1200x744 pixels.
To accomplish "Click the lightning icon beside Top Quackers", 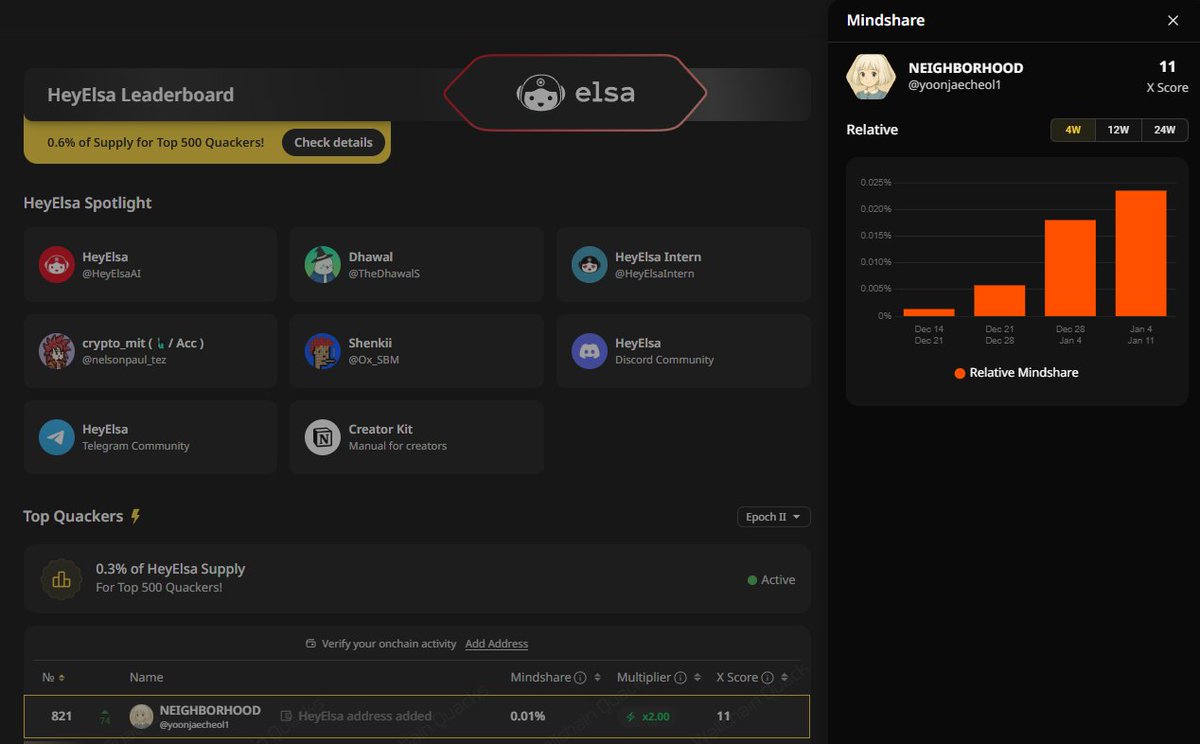I will pyautogui.click(x=136, y=517).
